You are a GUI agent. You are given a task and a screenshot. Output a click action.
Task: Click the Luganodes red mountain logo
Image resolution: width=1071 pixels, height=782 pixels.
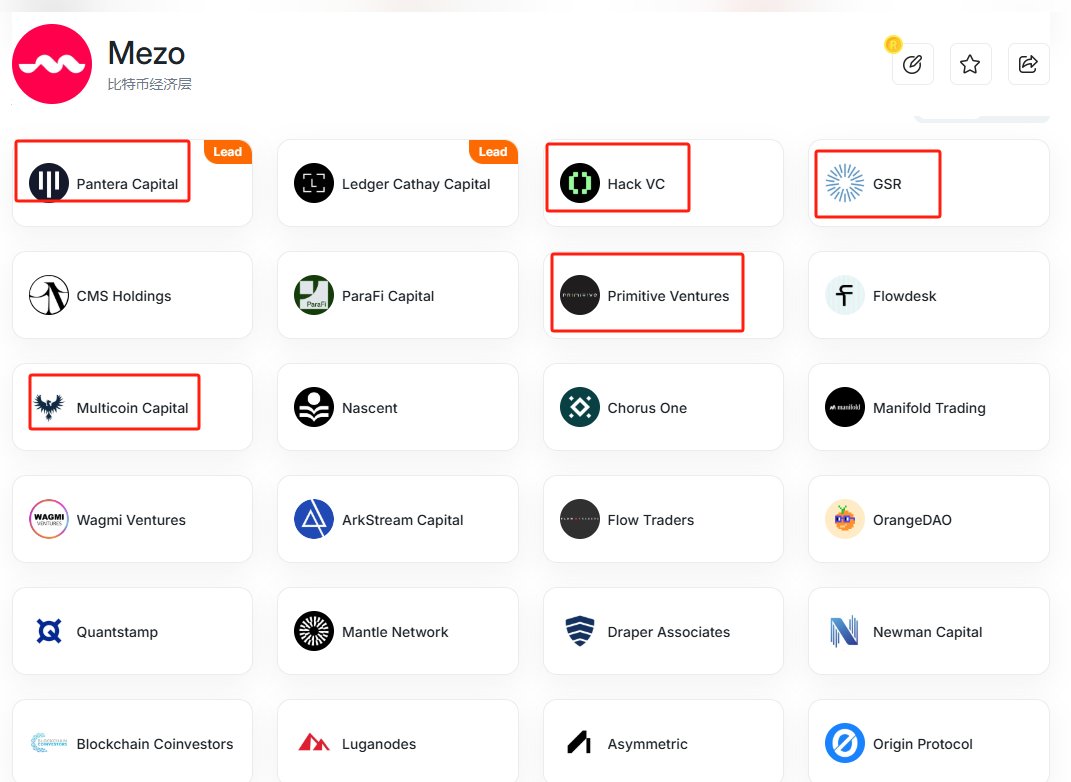coord(314,742)
